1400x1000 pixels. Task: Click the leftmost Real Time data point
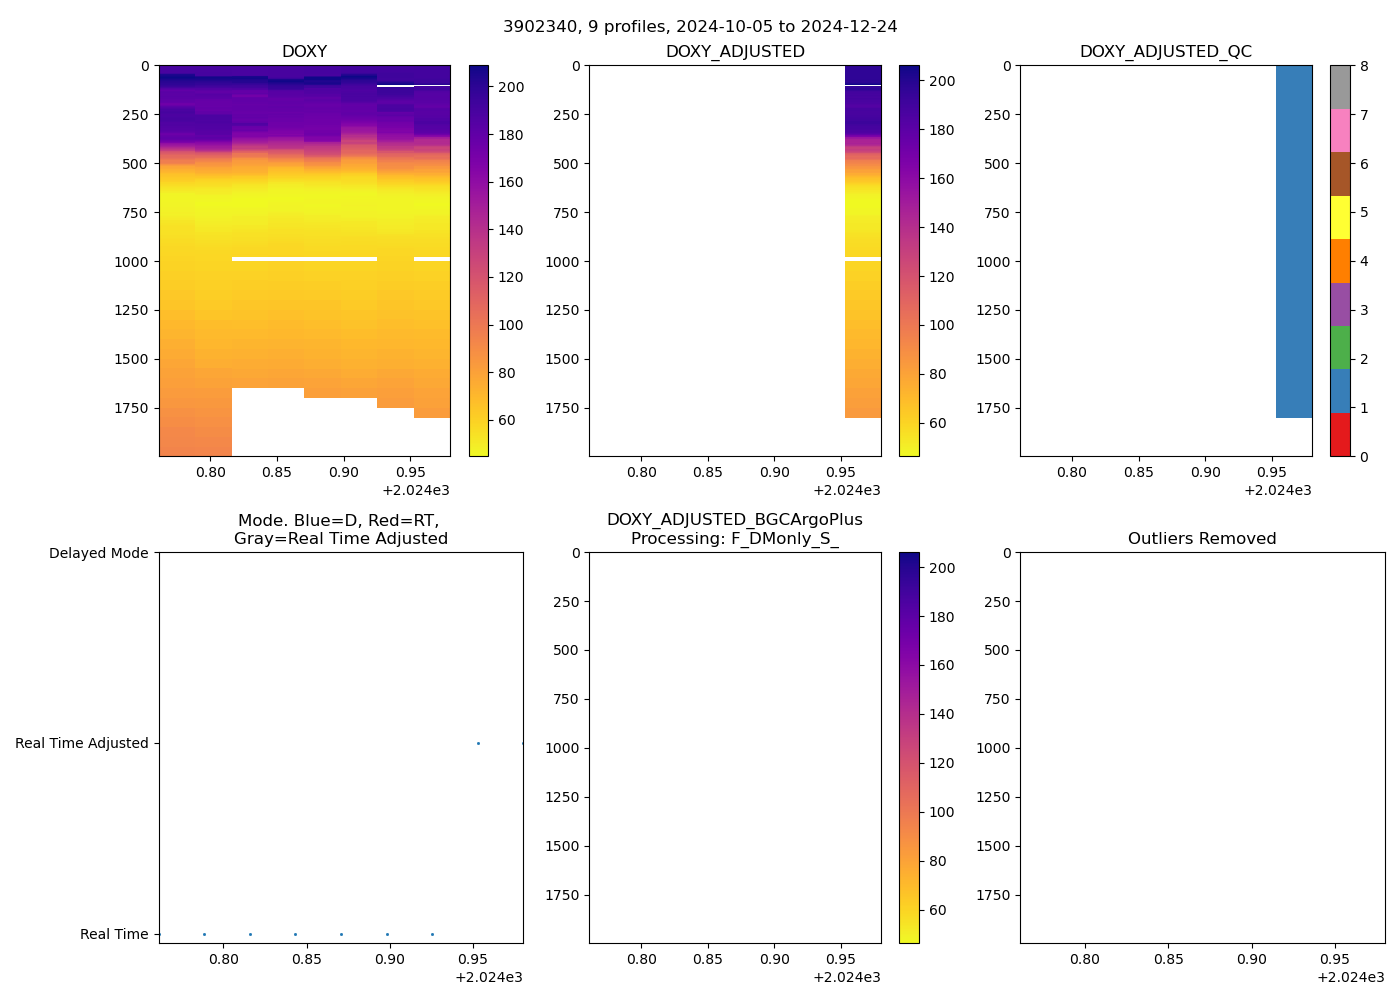(204, 934)
